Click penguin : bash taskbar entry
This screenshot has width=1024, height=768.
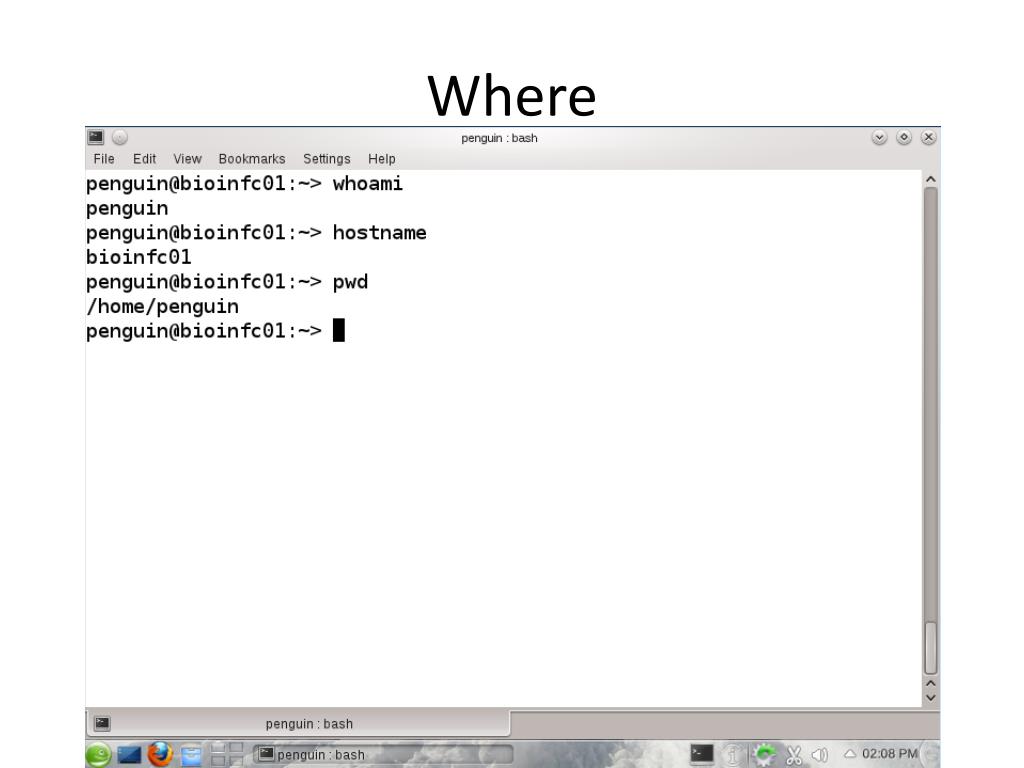pos(383,754)
